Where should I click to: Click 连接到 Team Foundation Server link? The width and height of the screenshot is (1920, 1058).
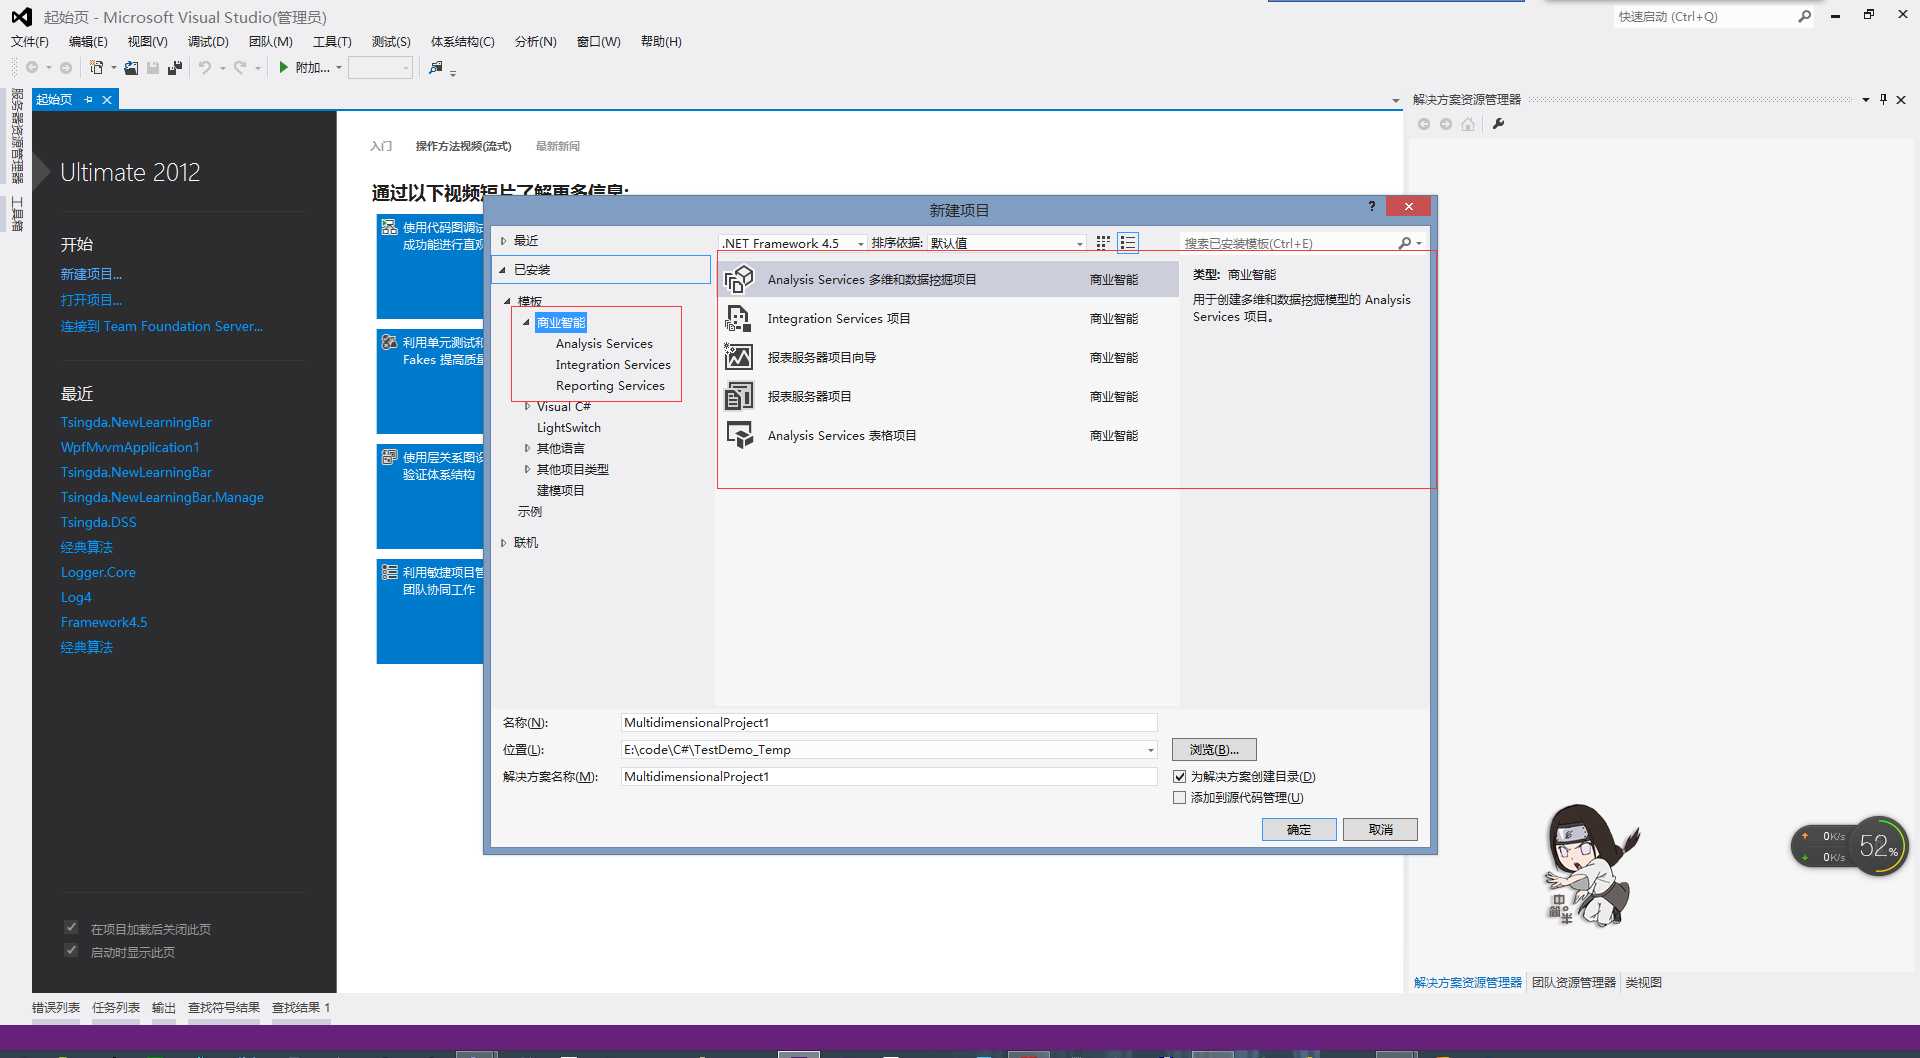pyautogui.click(x=162, y=326)
